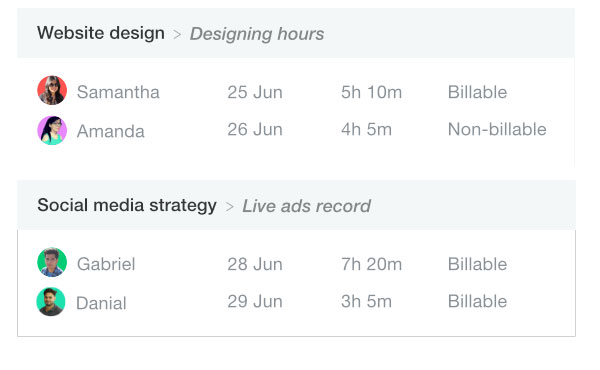The image size is (600, 370).
Task: Open the Social media strategy project
Action: click(127, 205)
